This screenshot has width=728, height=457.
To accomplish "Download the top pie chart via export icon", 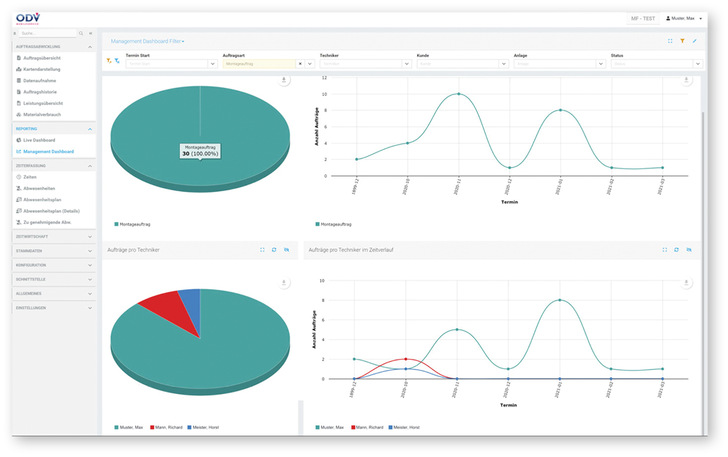I will coord(284,79).
